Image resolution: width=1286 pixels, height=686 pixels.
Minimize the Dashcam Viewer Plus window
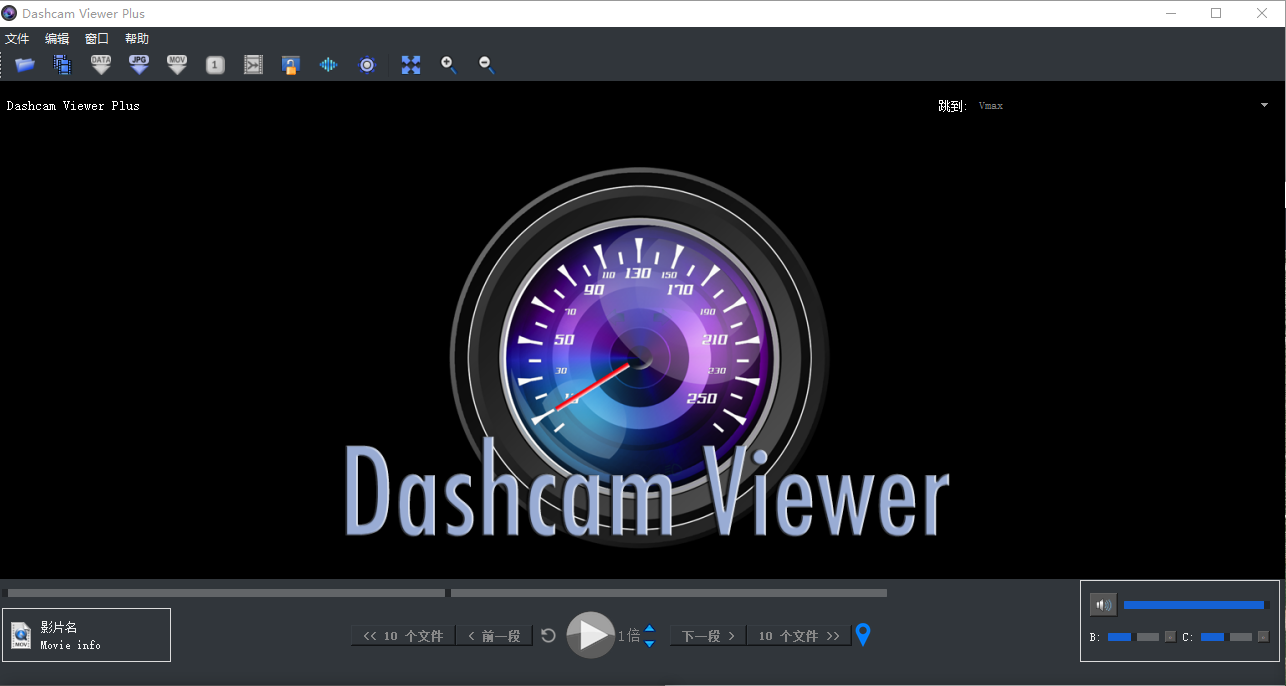[x=1170, y=13]
